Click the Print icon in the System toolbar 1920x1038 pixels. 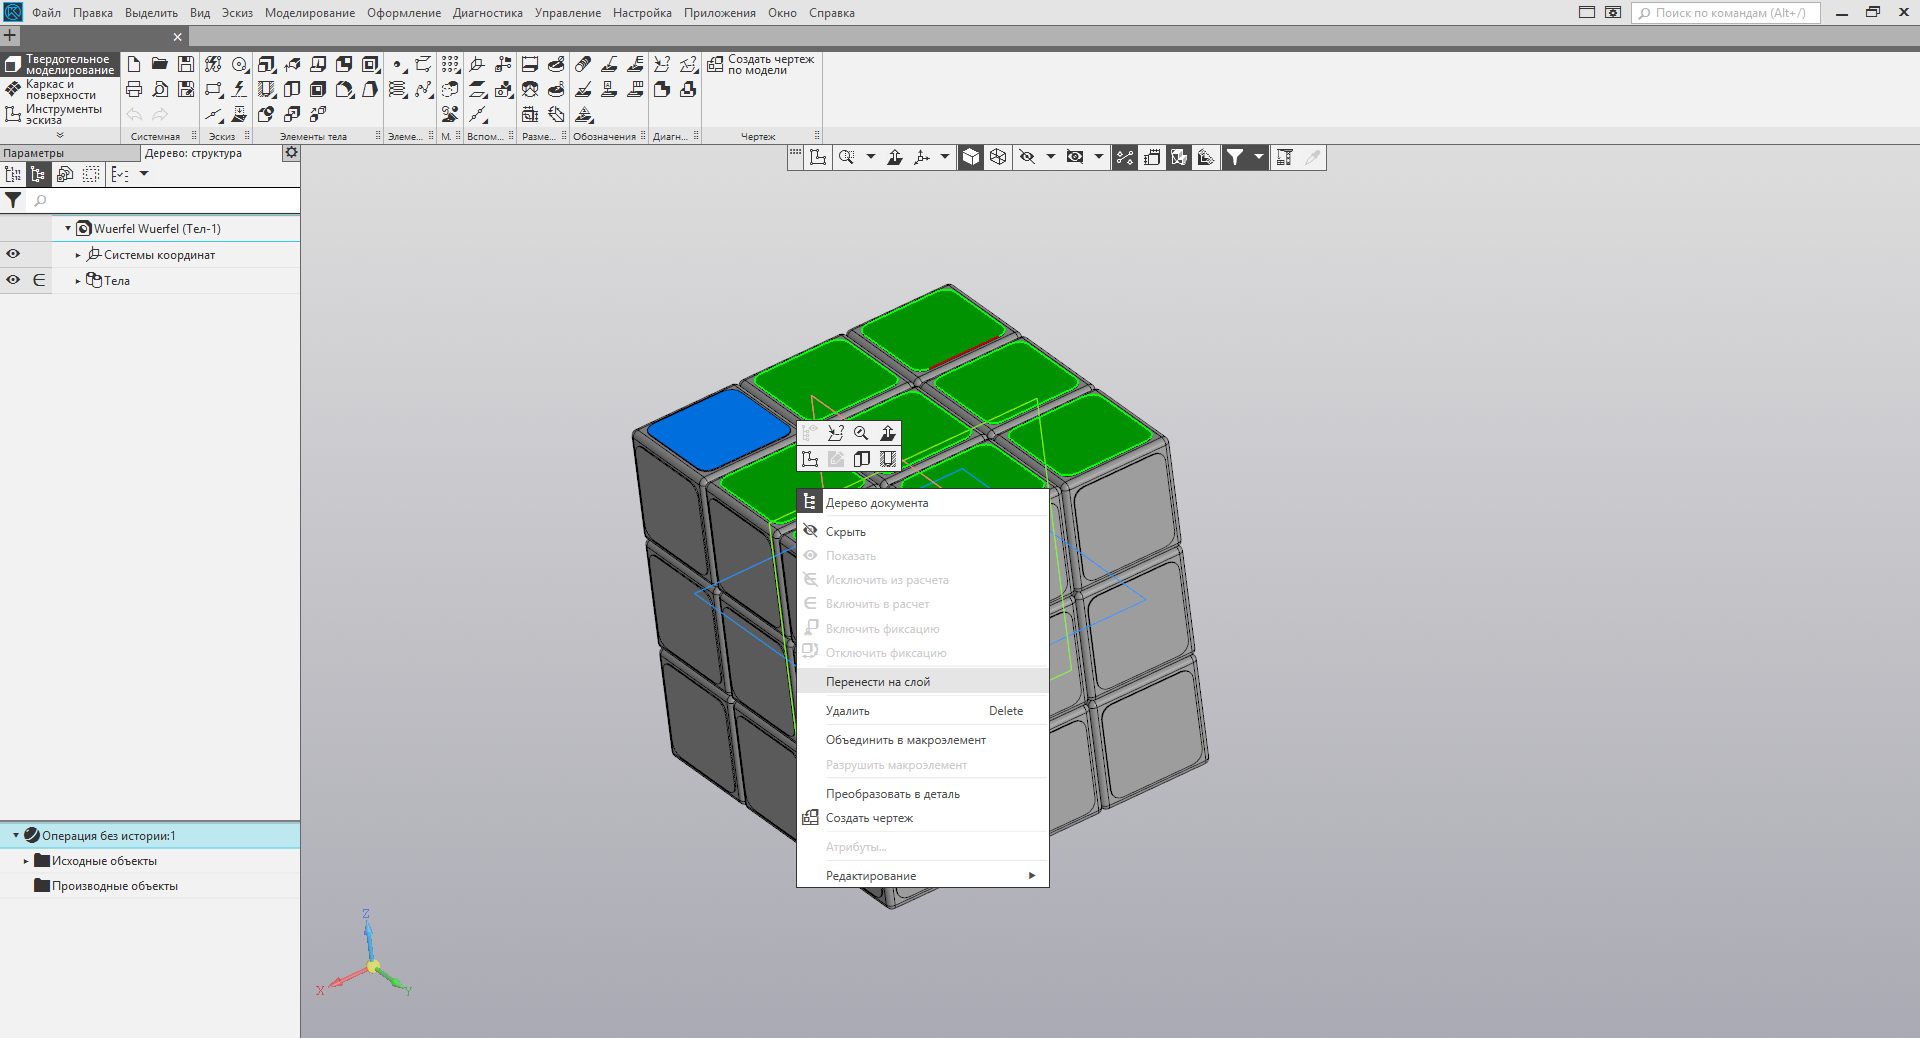(x=134, y=90)
